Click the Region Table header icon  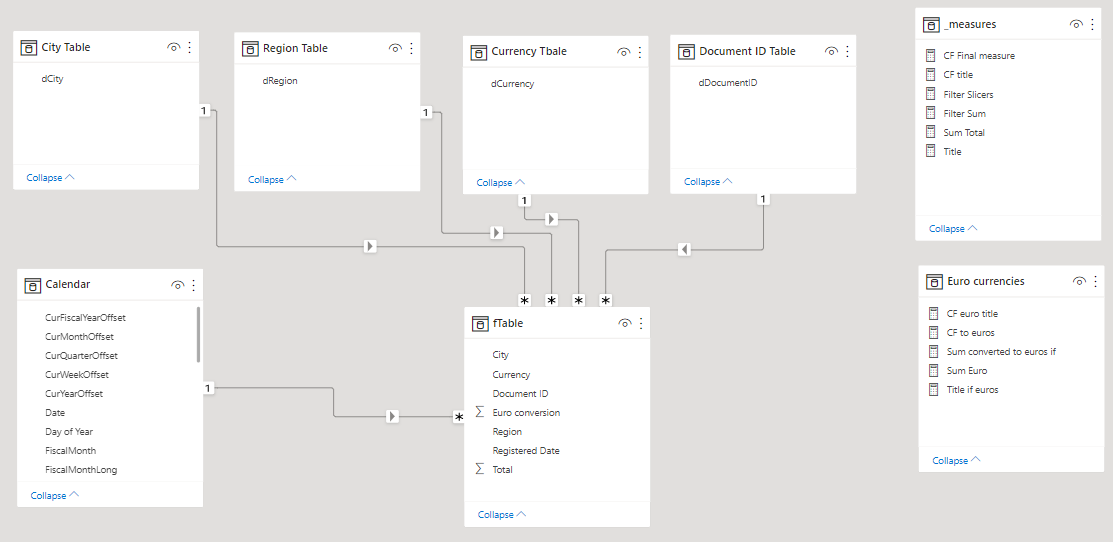click(x=250, y=48)
